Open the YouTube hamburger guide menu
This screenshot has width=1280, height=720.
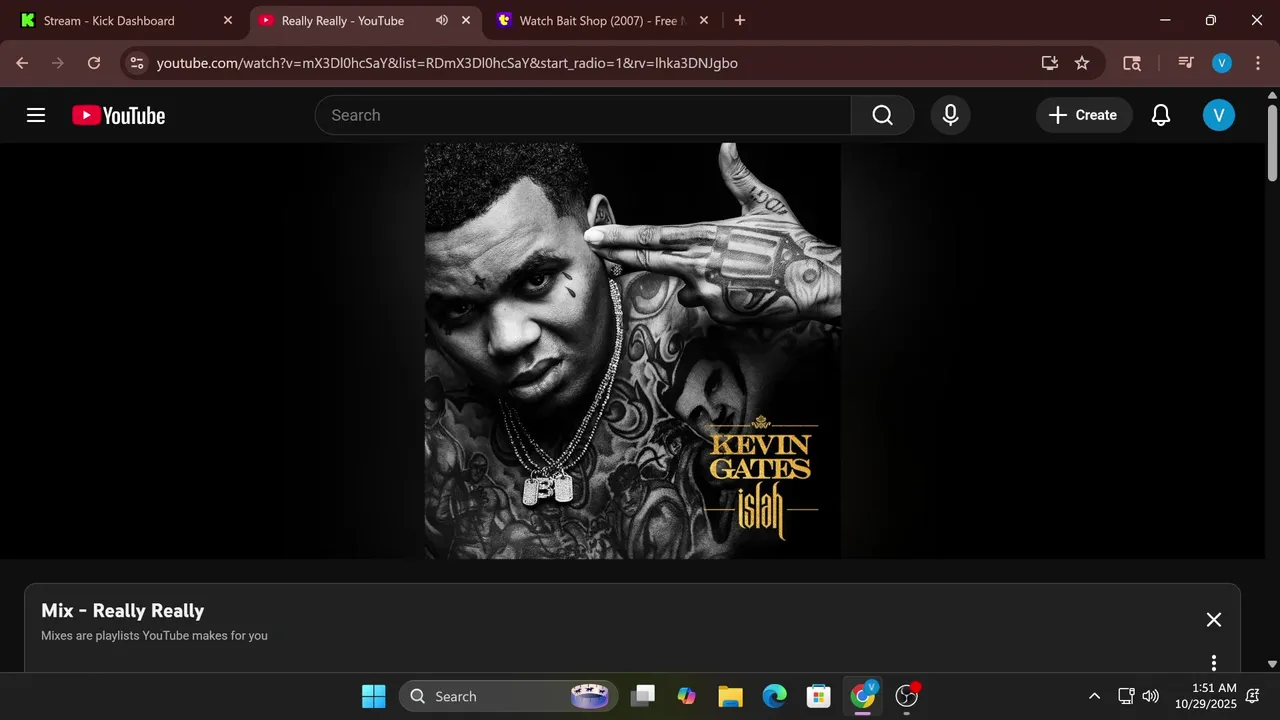pyautogui.click(x=36, y=115)
